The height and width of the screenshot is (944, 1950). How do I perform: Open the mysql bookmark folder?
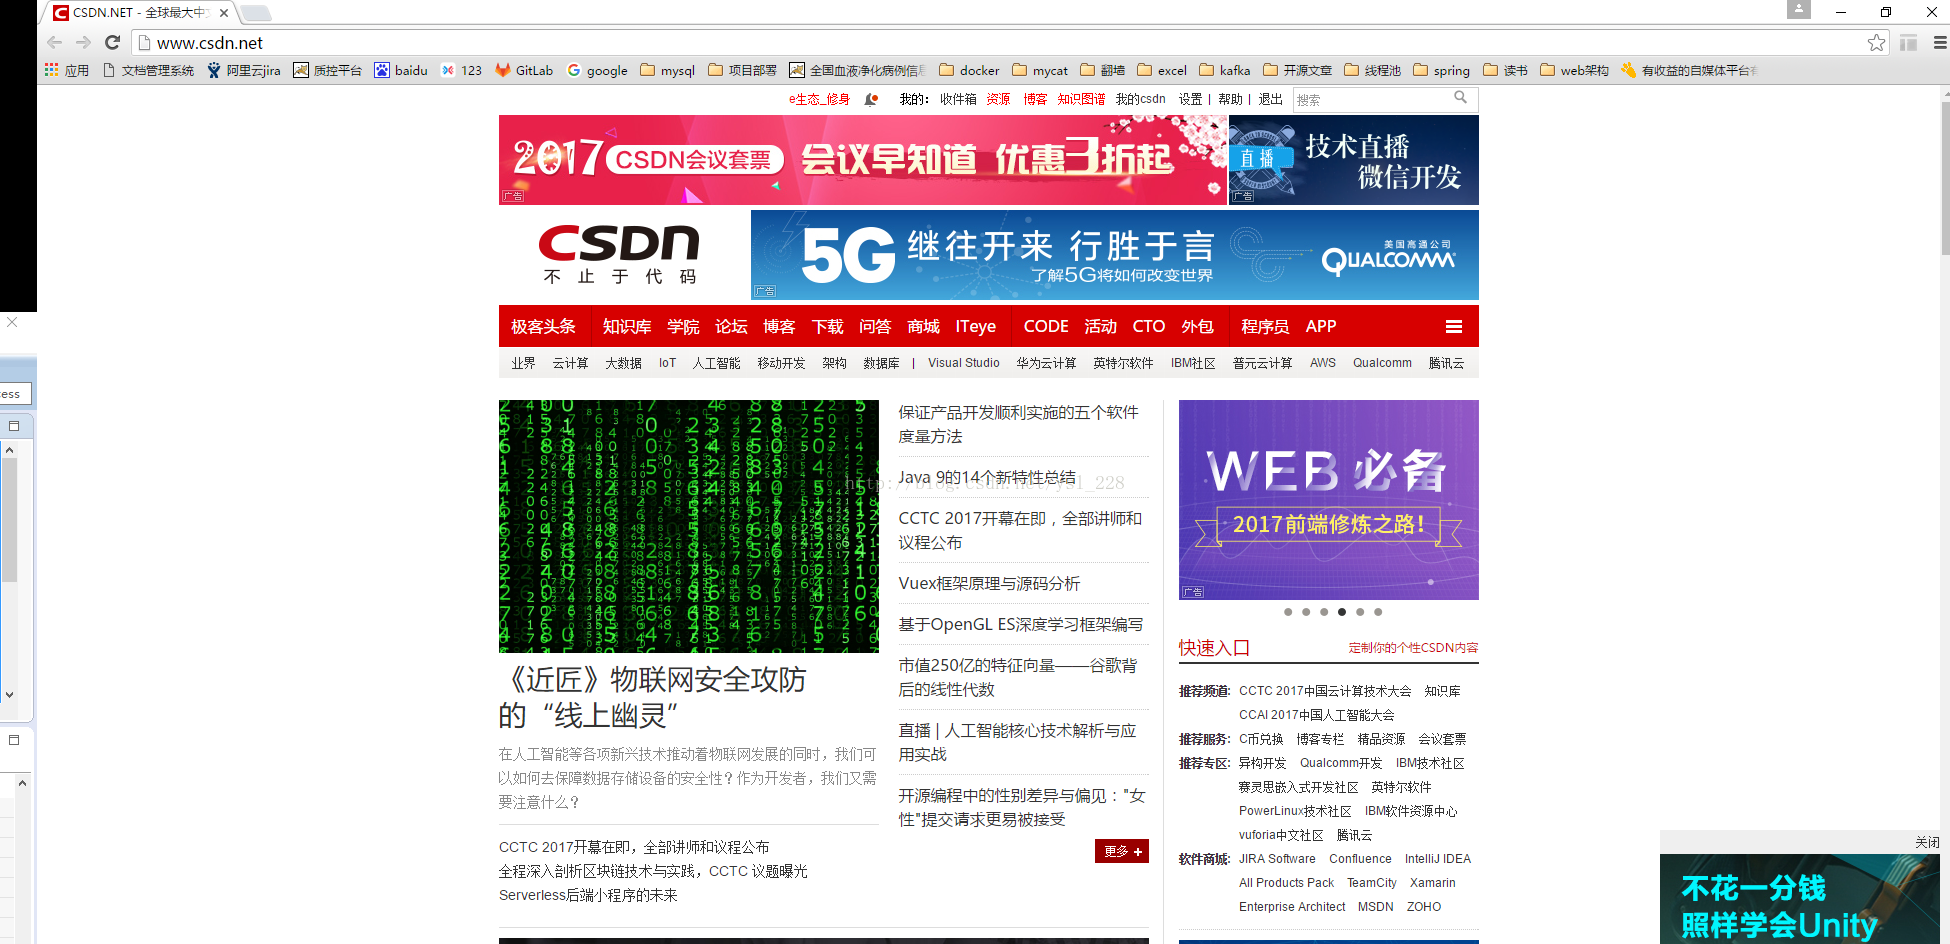pos(667,70)
